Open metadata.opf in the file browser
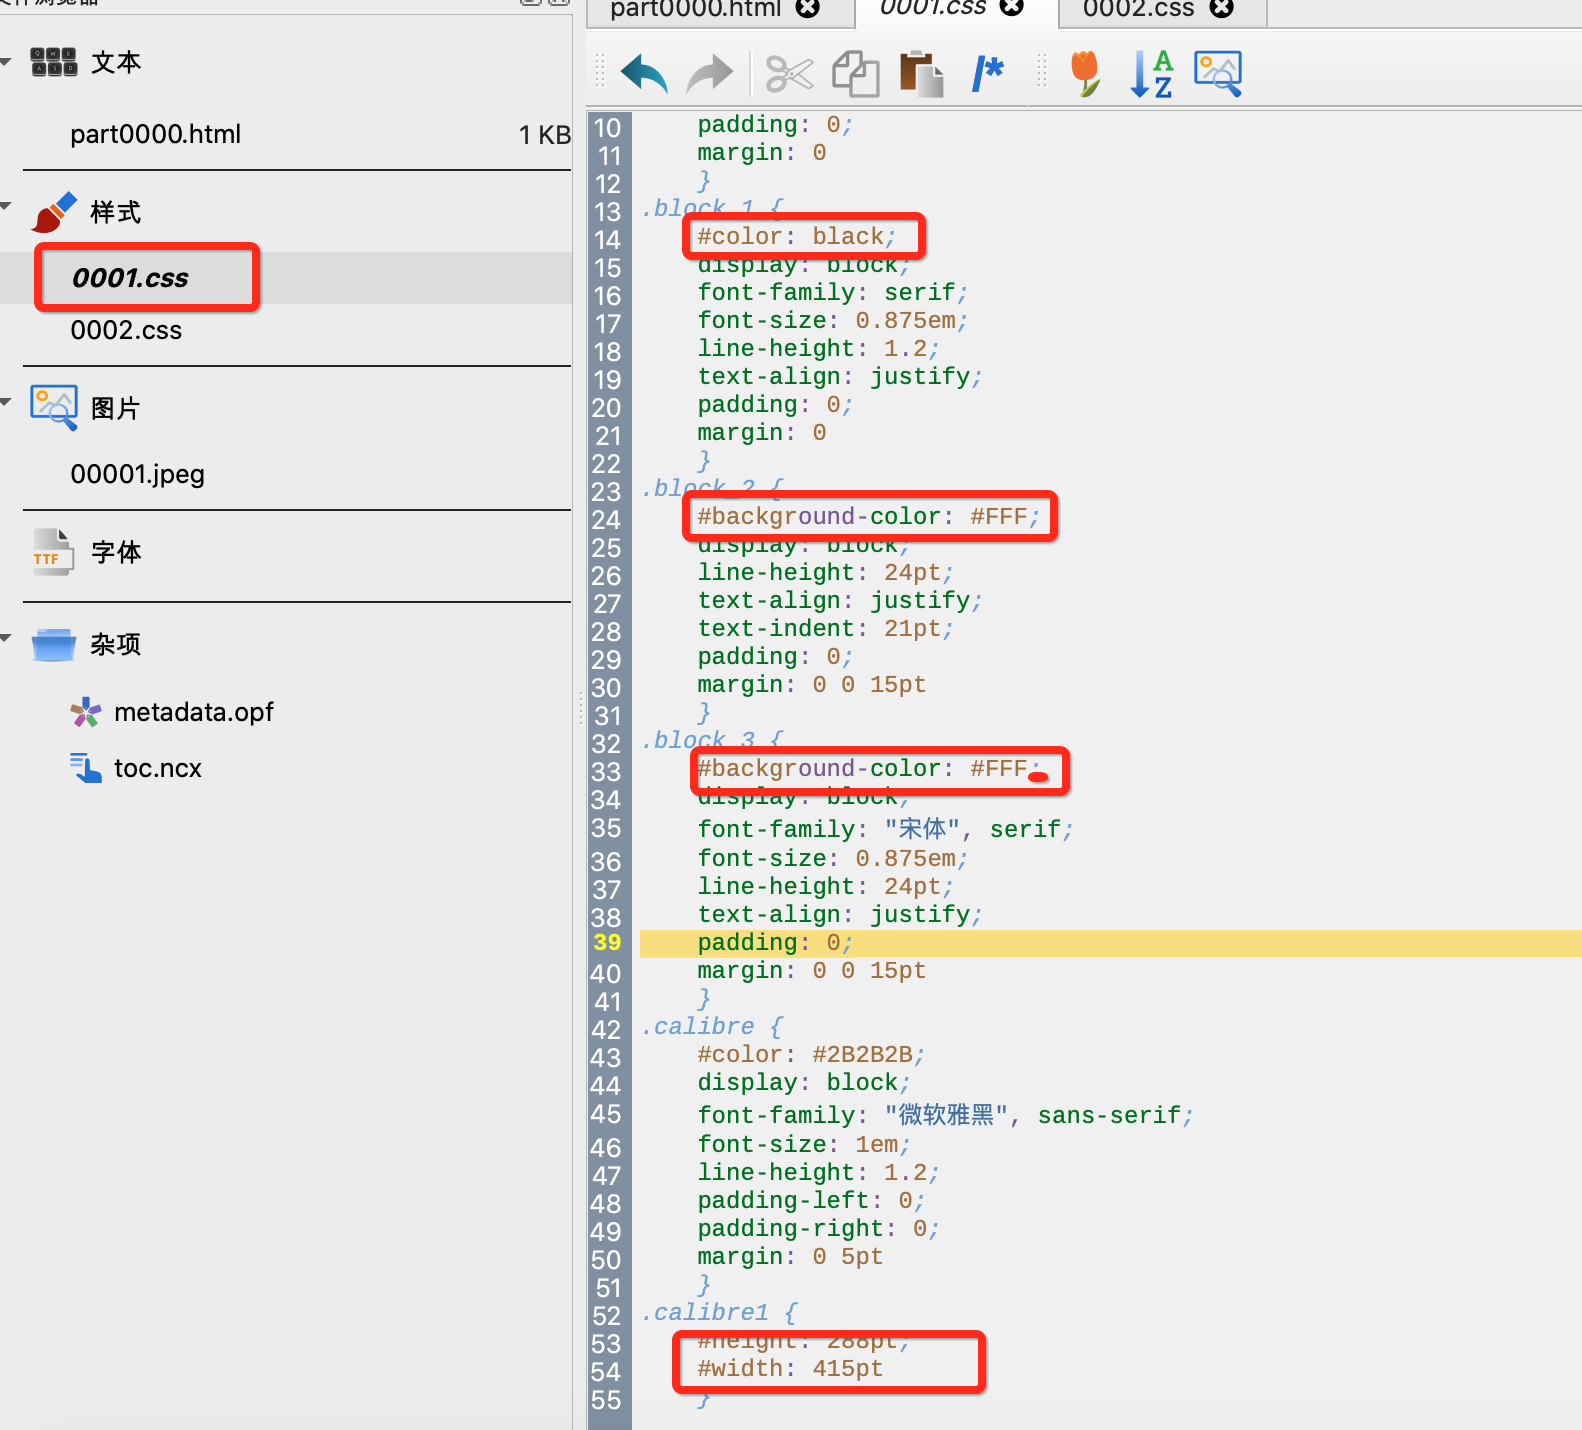 (x=194, y=712)
